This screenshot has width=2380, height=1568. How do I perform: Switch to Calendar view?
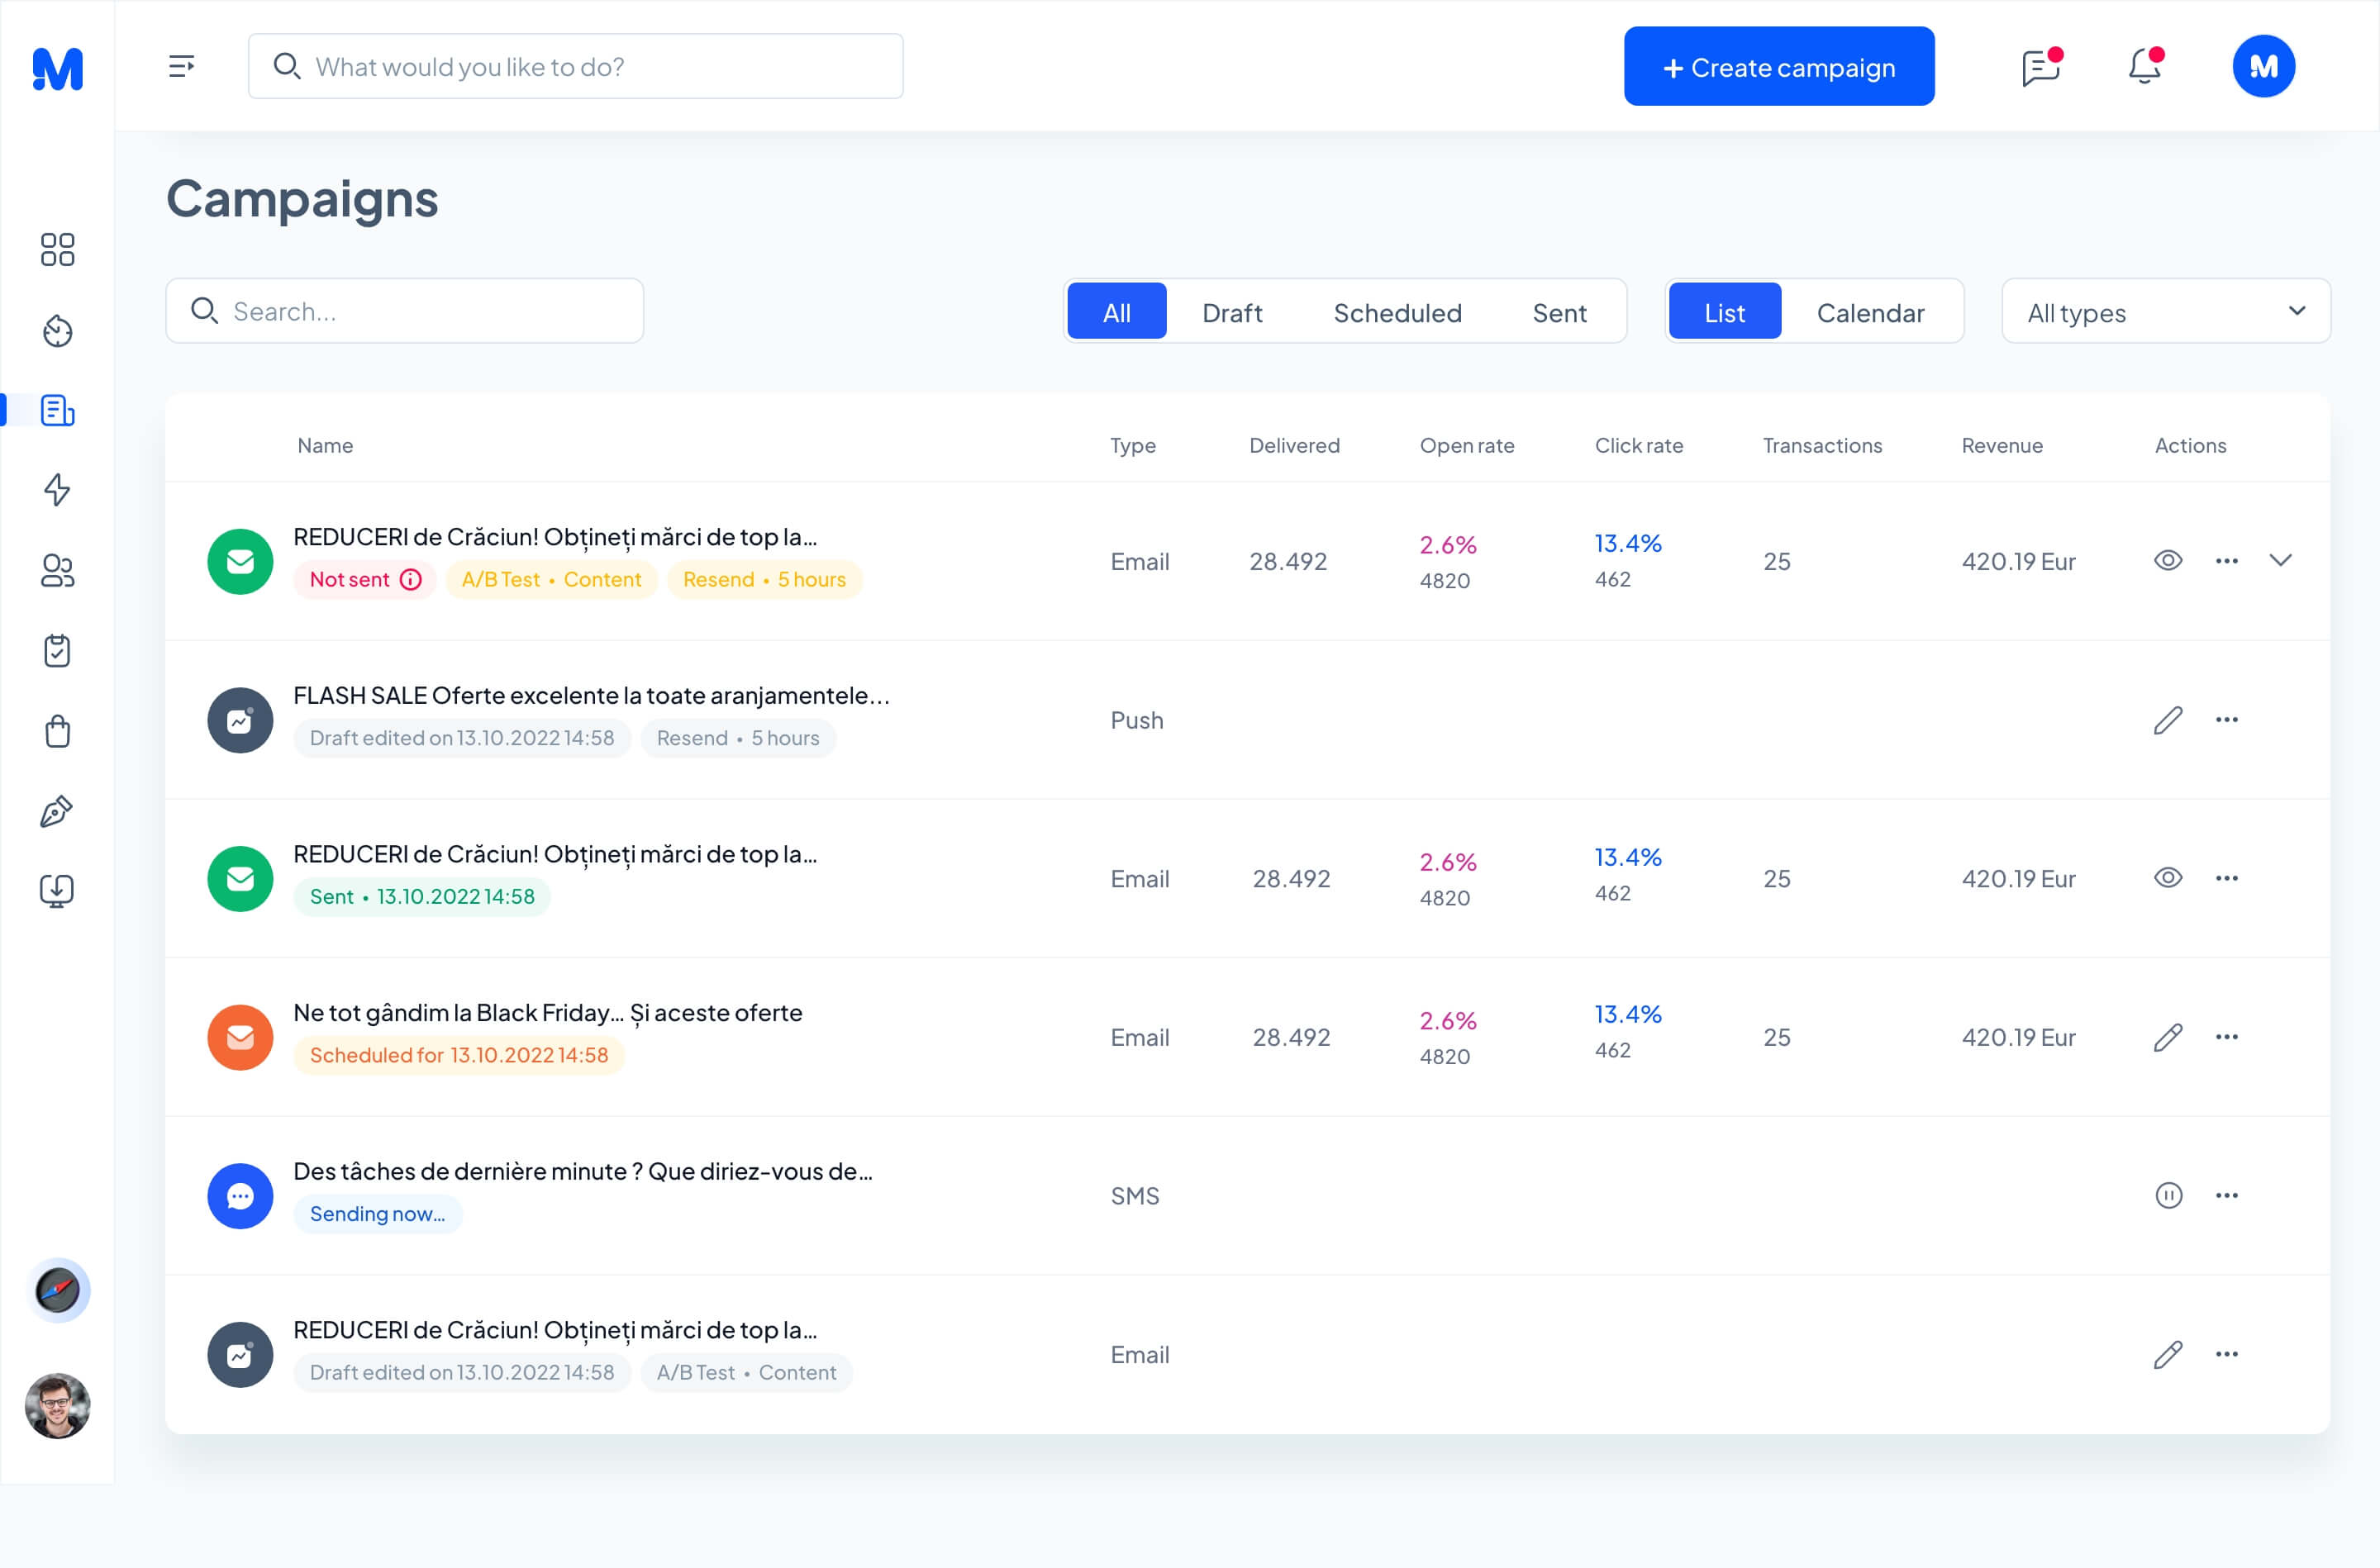(1870, 312)
